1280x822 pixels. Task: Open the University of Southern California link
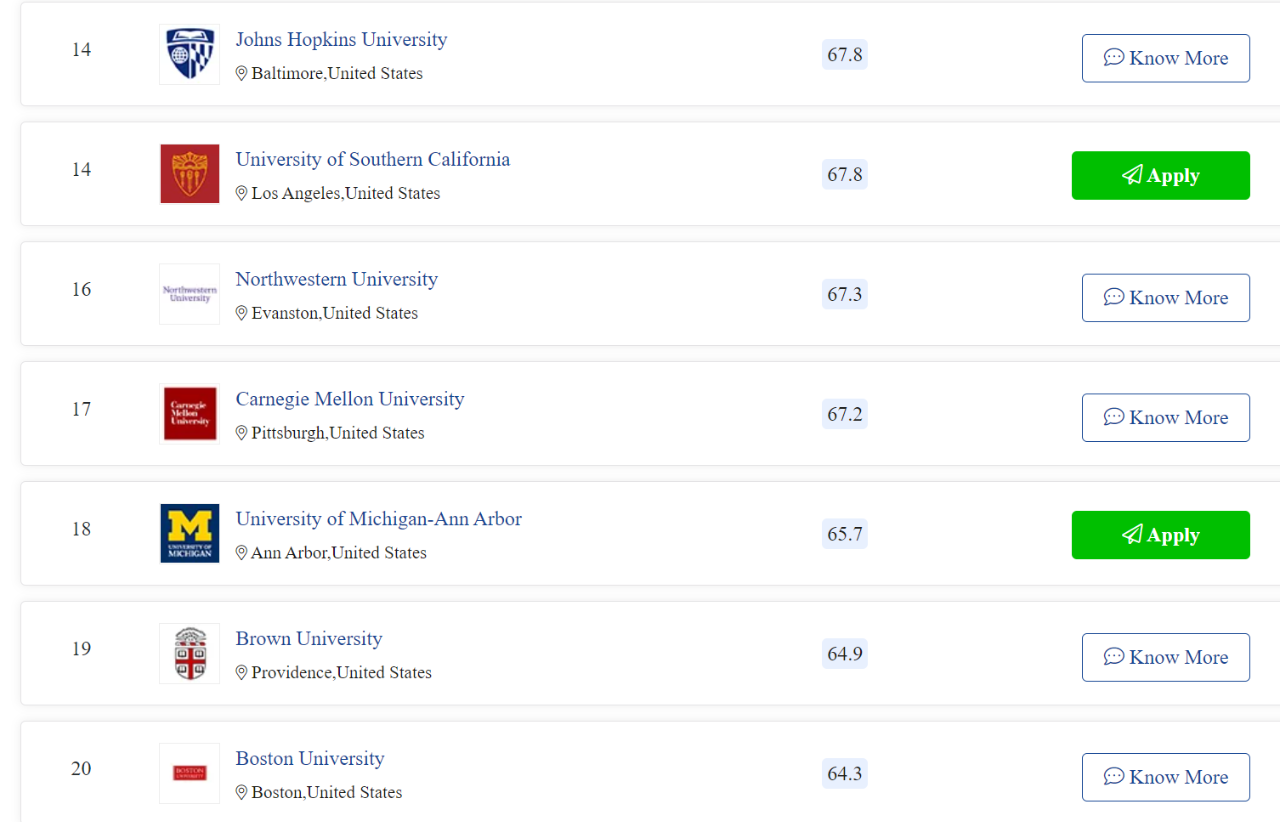tap(373, 159)
